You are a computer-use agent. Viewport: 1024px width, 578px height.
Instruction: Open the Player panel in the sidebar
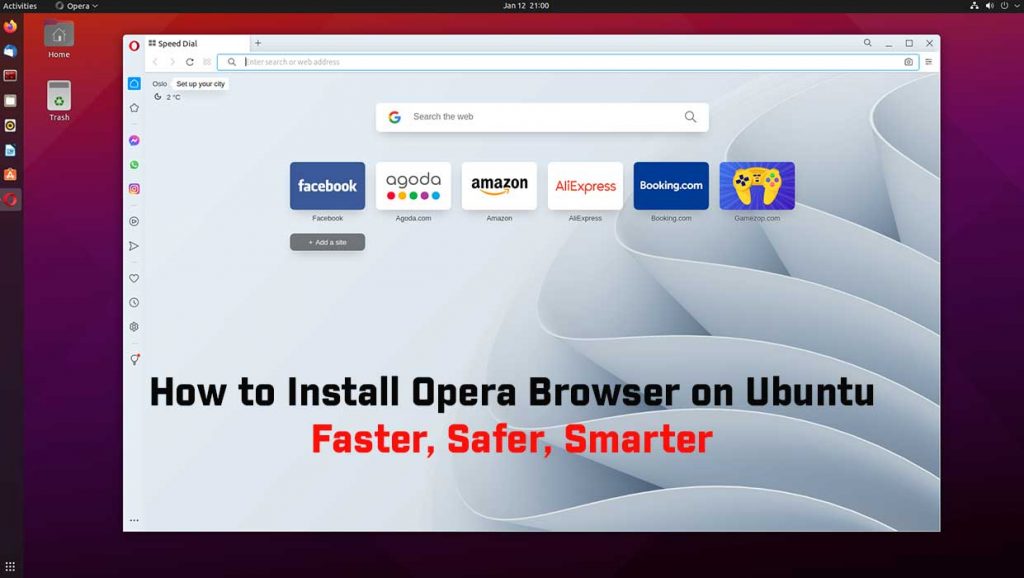pos(133,220)
